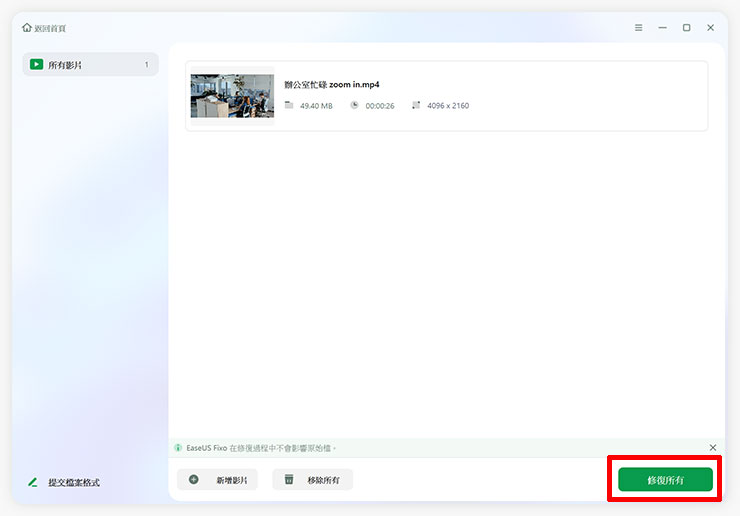Screen dimensions: 740x516
Task: Click the plus icon on 新增影片 button
Action: click(193, 480)
